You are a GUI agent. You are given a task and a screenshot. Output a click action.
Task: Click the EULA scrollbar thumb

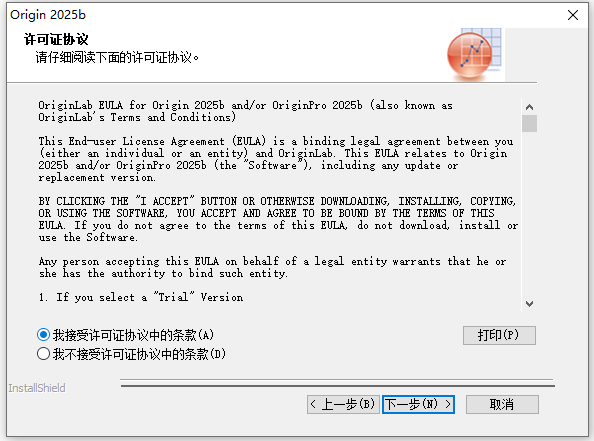click(530, 124)
